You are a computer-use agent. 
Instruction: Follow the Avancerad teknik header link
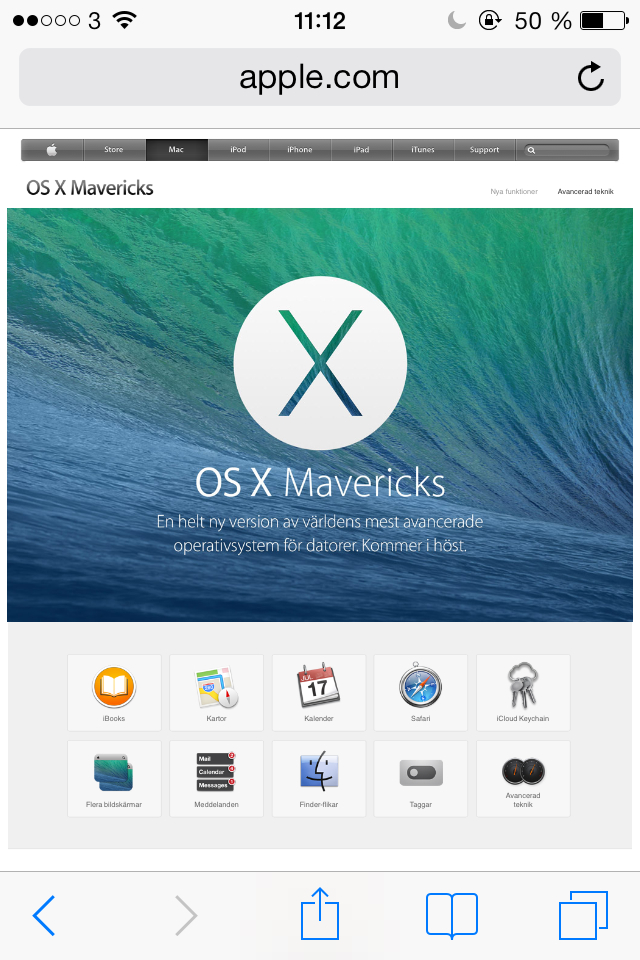click(585, 191)
